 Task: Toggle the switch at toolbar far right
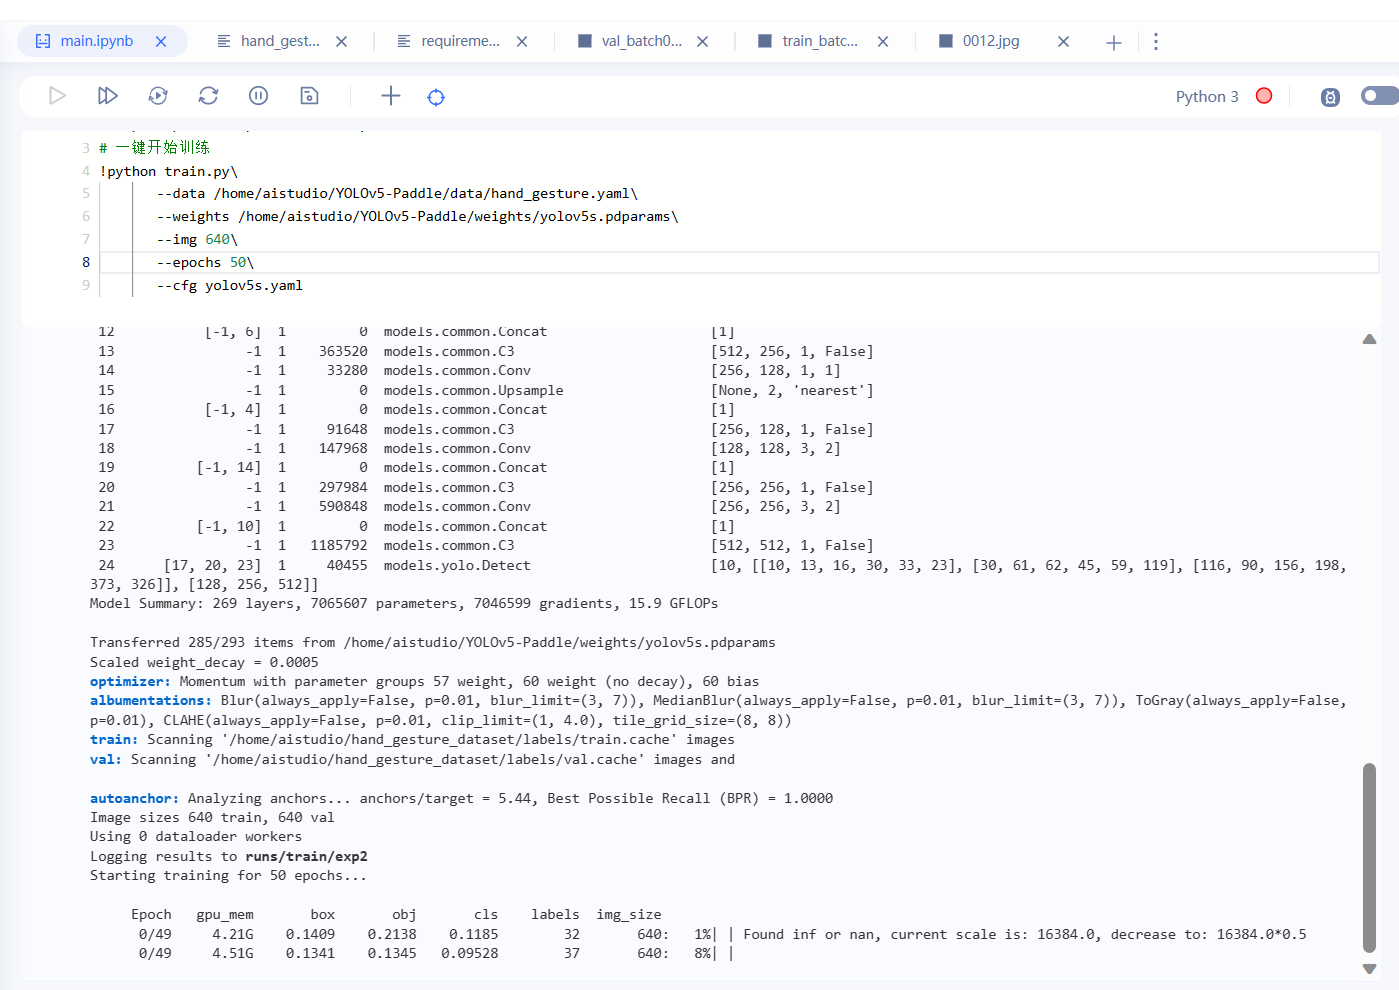pyautogui.click(x=1380, y=96)
